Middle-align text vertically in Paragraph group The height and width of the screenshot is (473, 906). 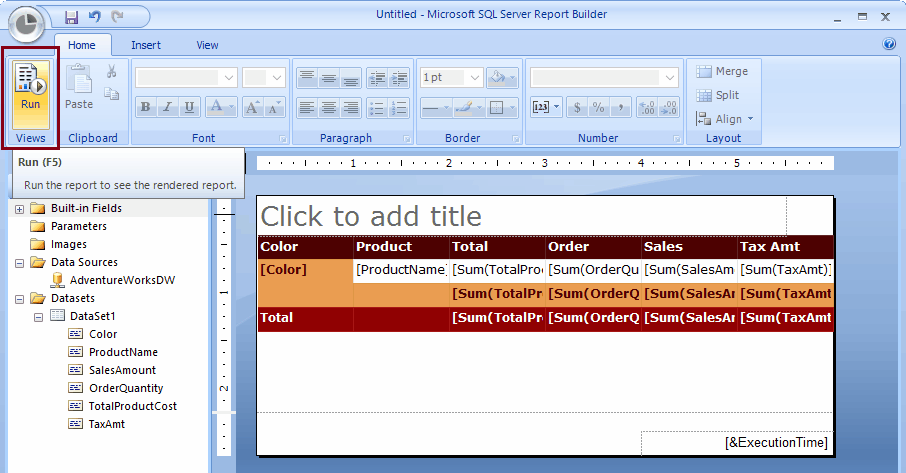click(329, 77)
